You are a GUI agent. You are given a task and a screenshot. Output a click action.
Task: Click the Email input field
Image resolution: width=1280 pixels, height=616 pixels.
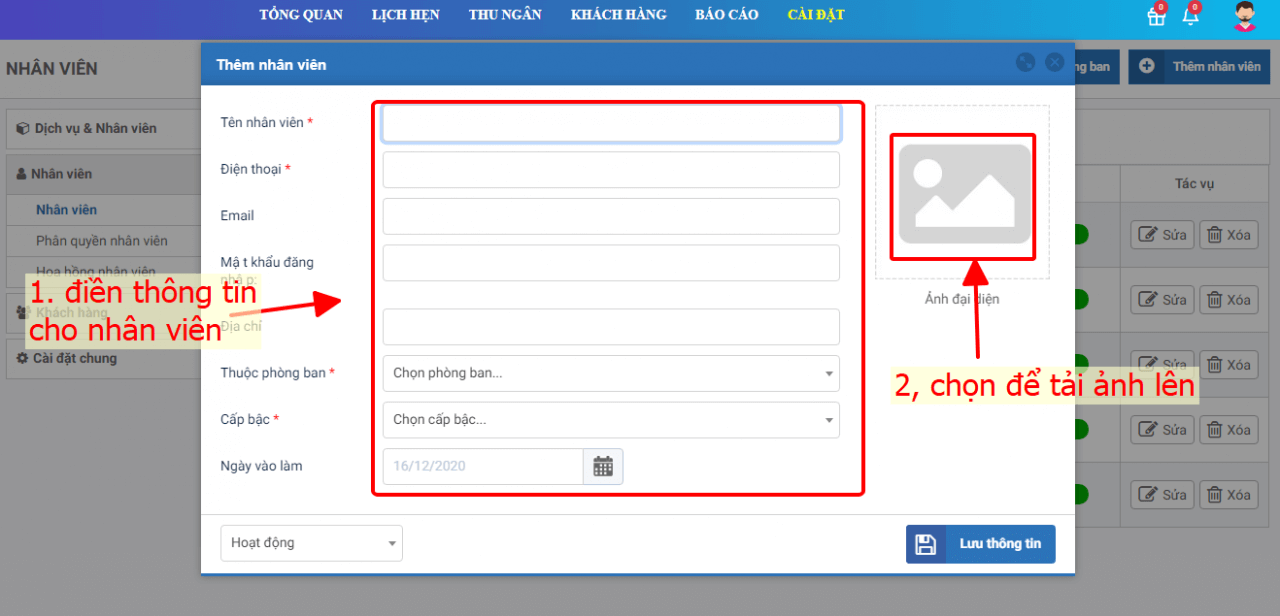coord(610,216)
